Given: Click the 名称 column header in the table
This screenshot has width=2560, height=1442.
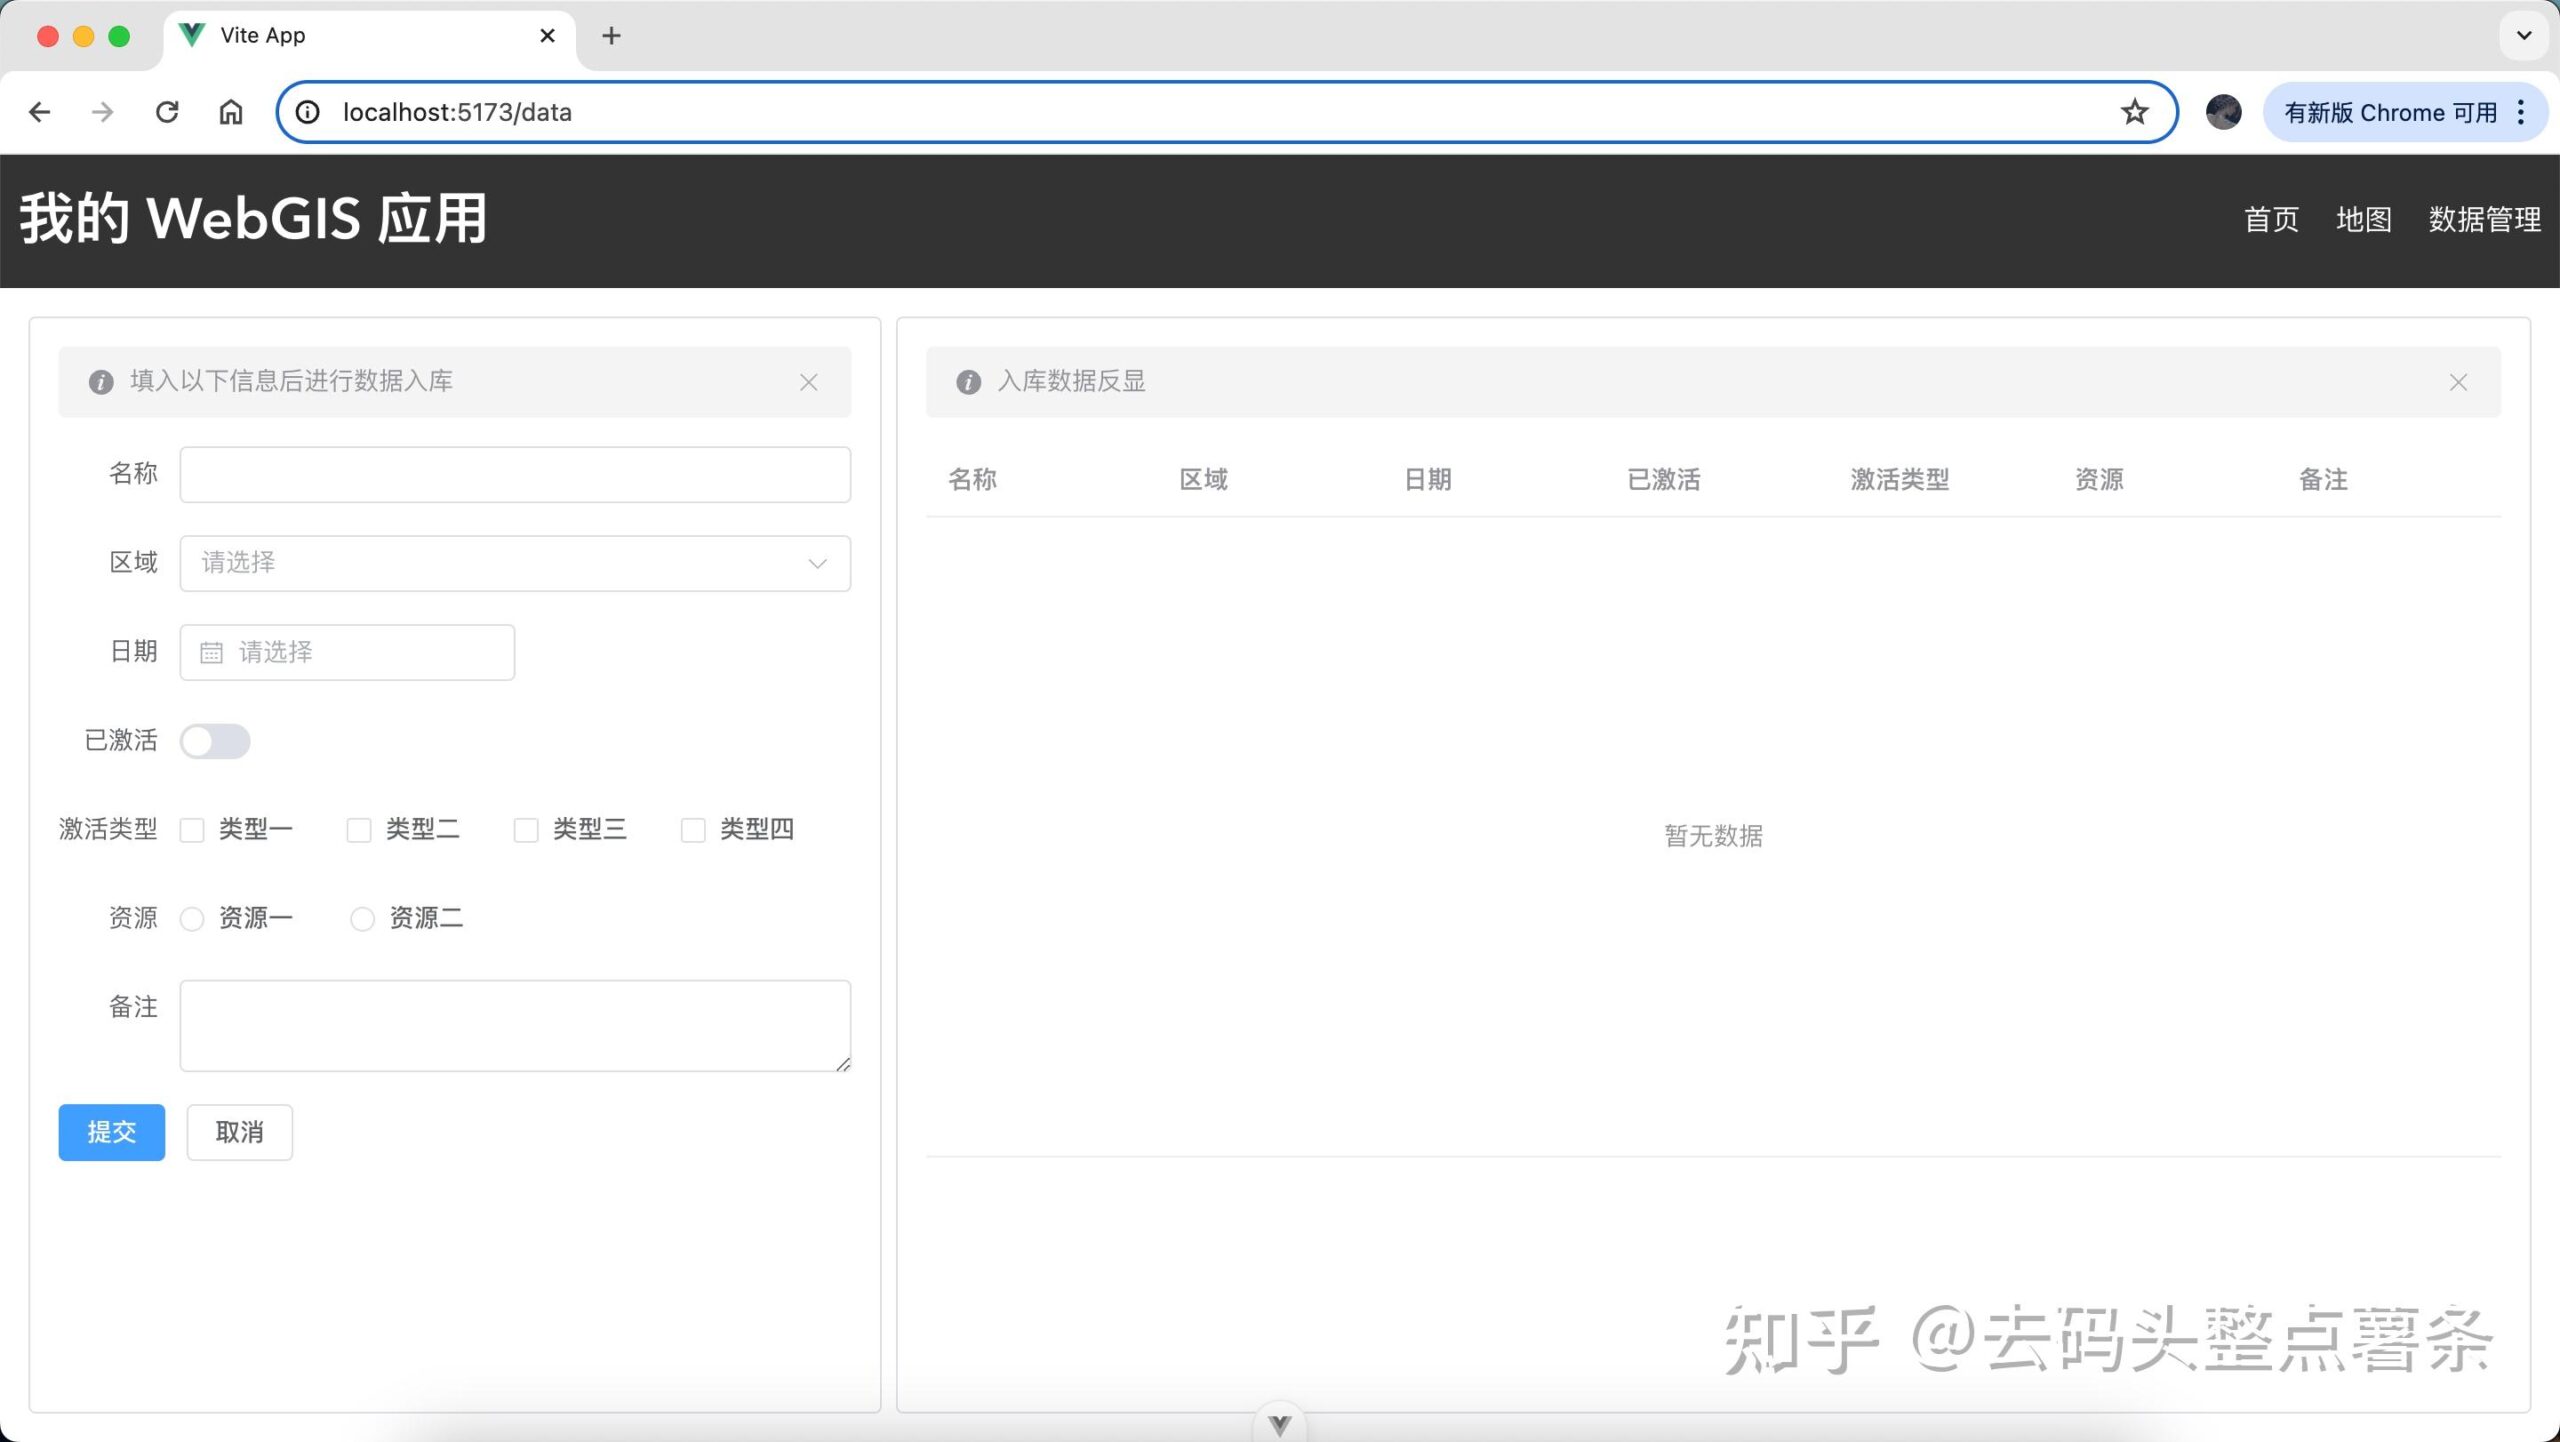Looking at the screenshot, I should [x=972, y=480].
